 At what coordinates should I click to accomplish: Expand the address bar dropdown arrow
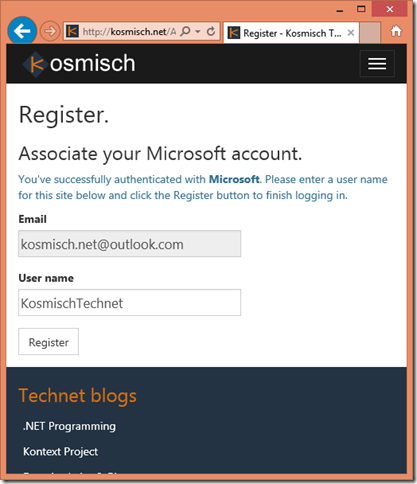click(198, 32)
